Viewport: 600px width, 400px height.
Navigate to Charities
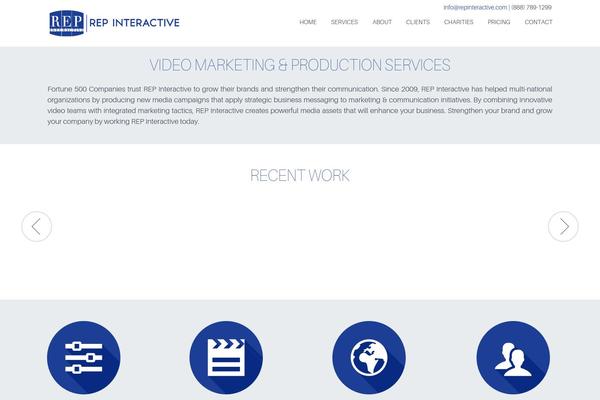pyautogui.click(x=458, y=22)
